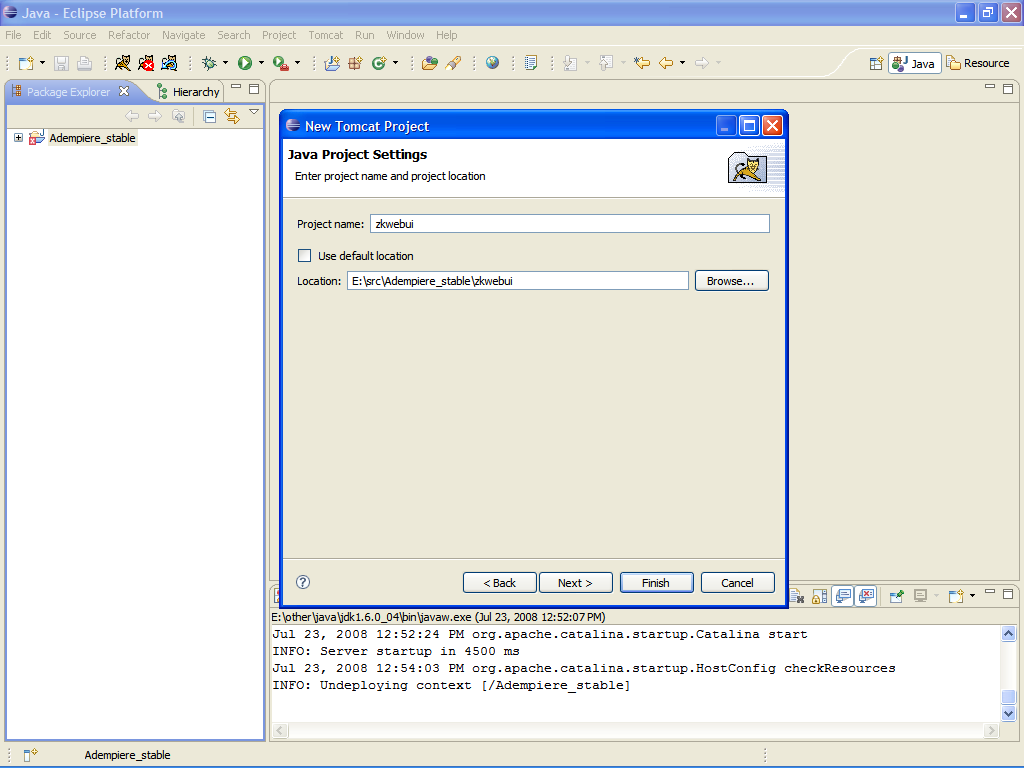This screenshot has height=768, width=1024.
Task: Click the help question mark in dialog
Action: coord(303,582)
